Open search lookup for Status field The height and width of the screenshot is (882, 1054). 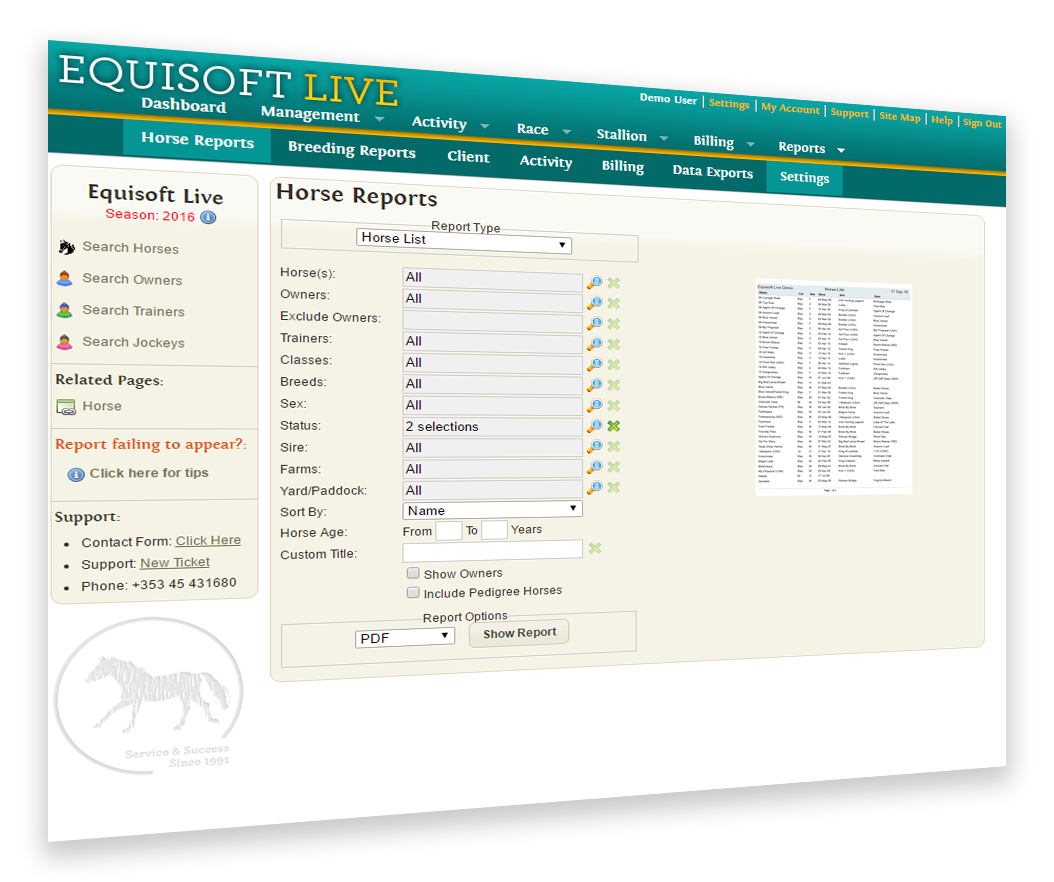coord(594,426)
